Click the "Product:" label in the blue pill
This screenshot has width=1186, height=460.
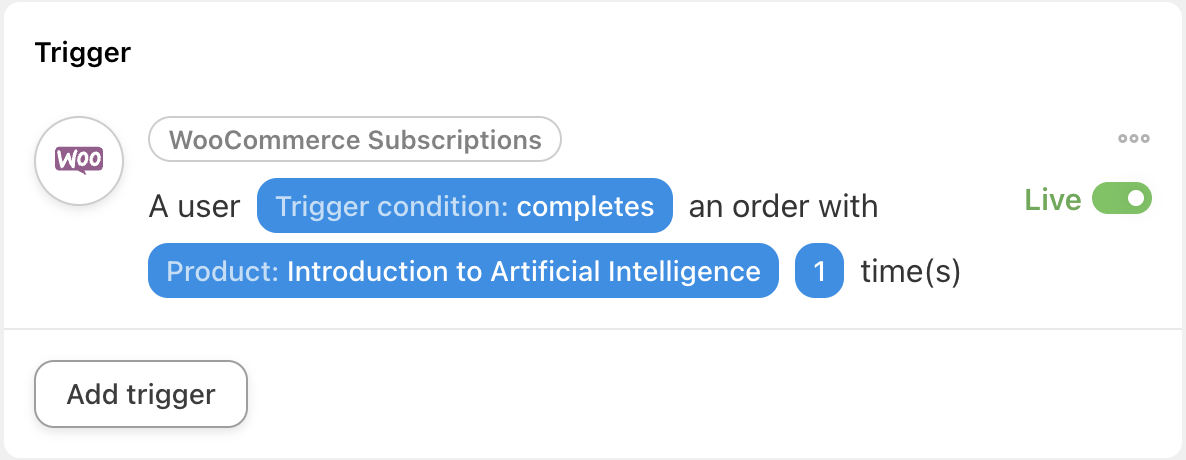click(x=222, y=271)
